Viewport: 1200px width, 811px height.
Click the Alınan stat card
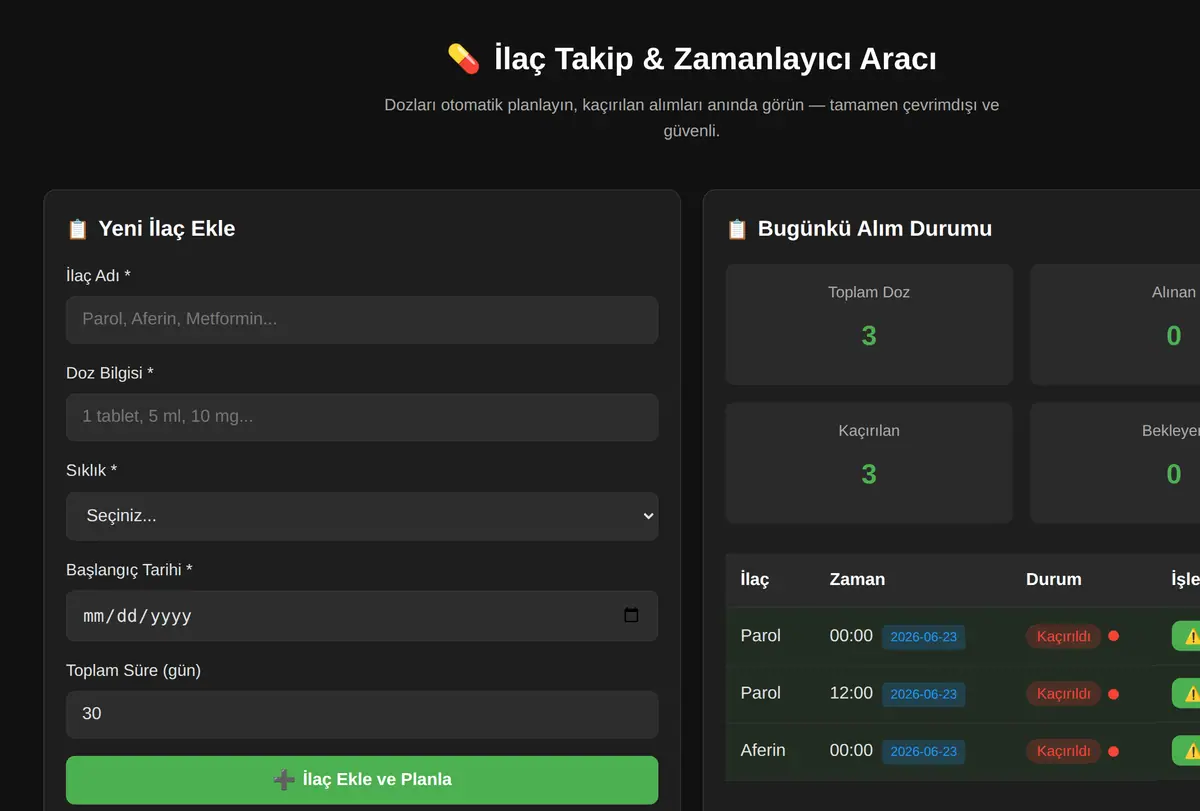pos(1115,324)
